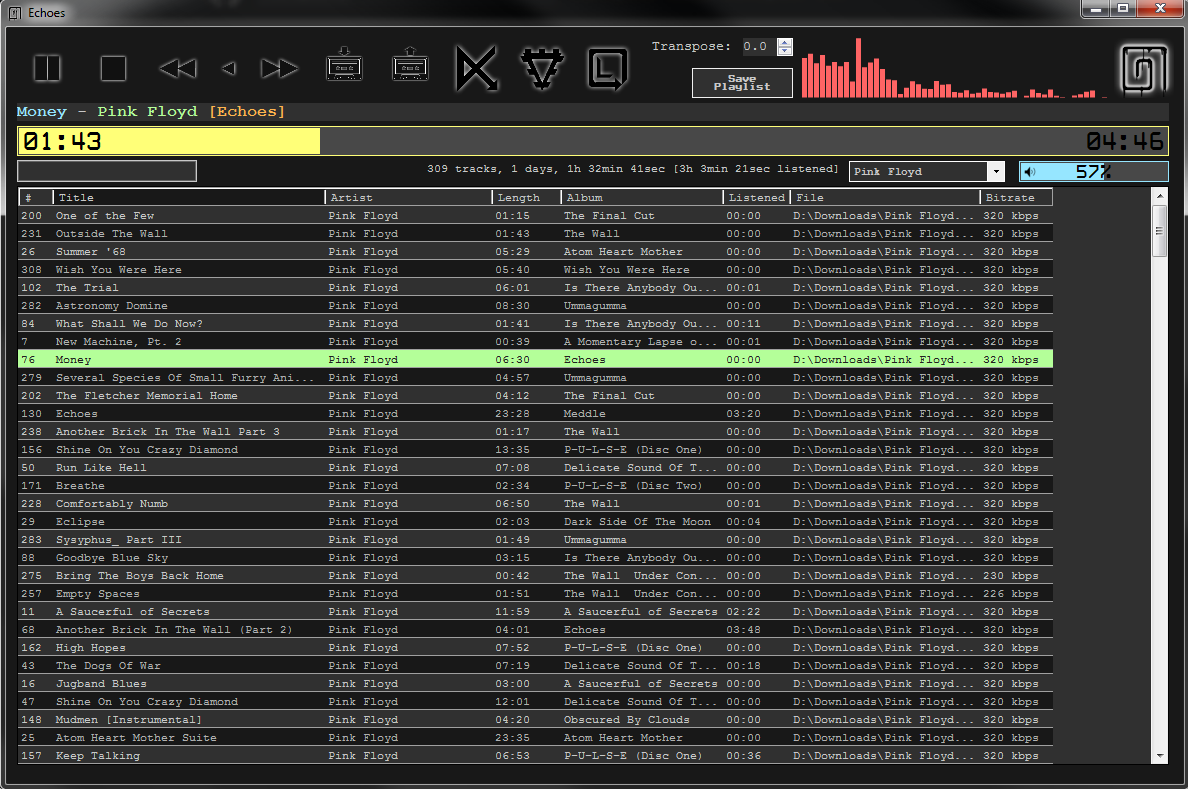
Task: Select the highlighted Money track row
Action: [x=535, y=359]
